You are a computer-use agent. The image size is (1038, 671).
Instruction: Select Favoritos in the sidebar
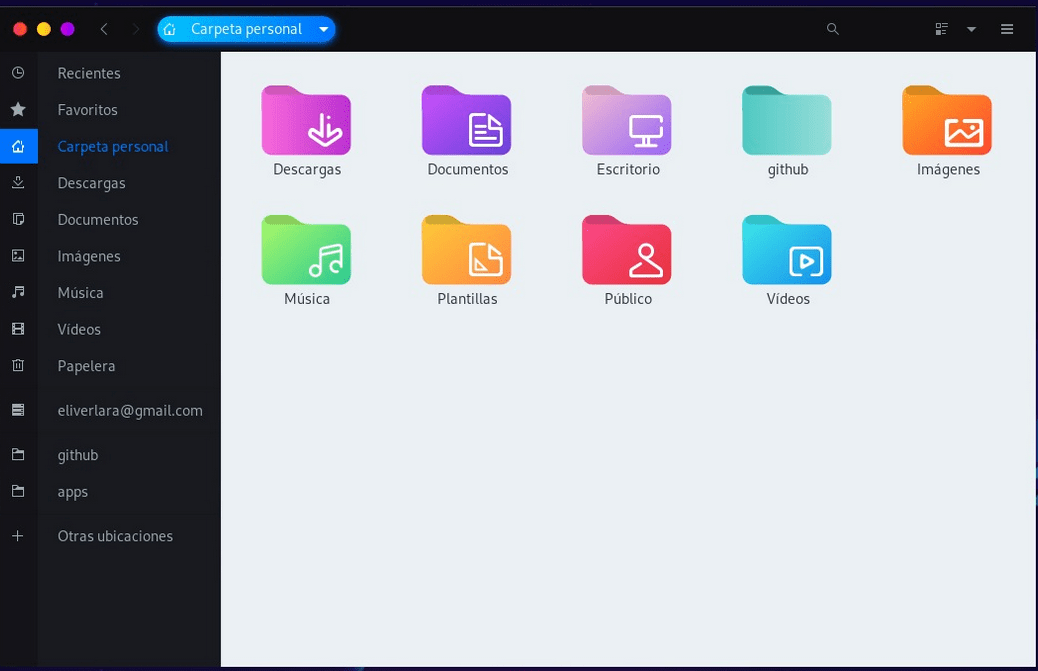(87, 110)
